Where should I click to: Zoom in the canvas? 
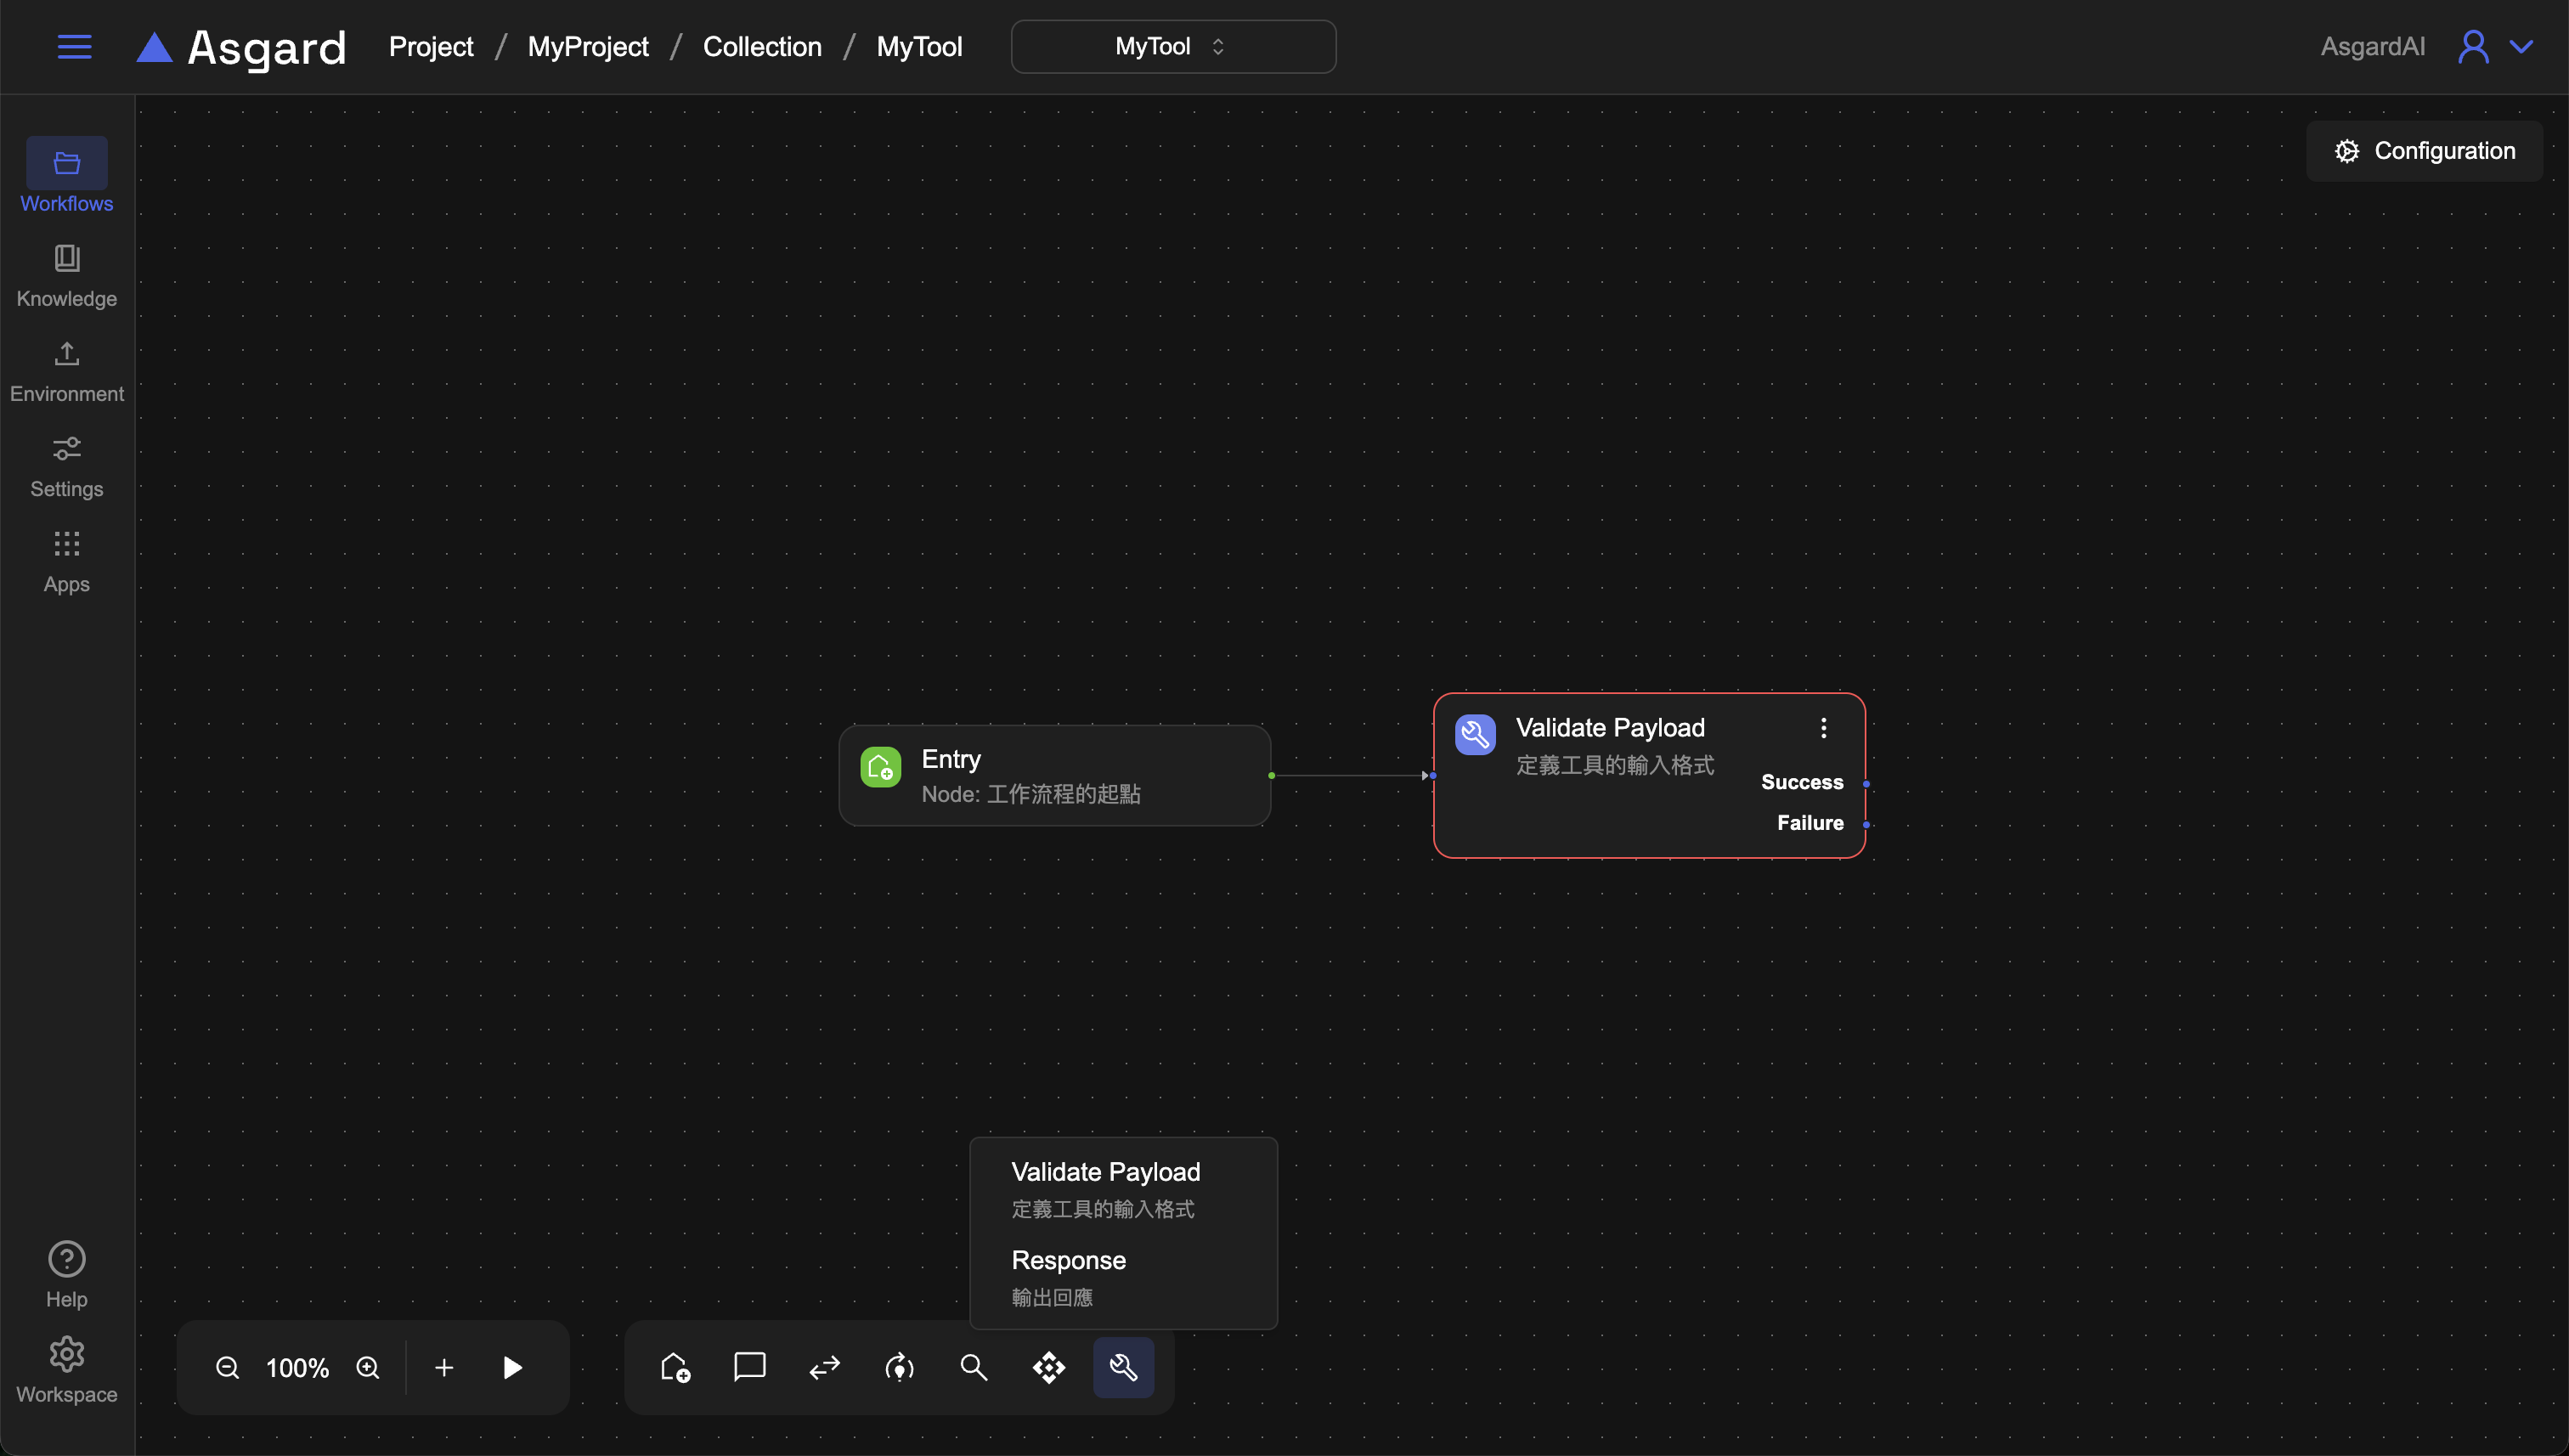tap(368, 1367)
